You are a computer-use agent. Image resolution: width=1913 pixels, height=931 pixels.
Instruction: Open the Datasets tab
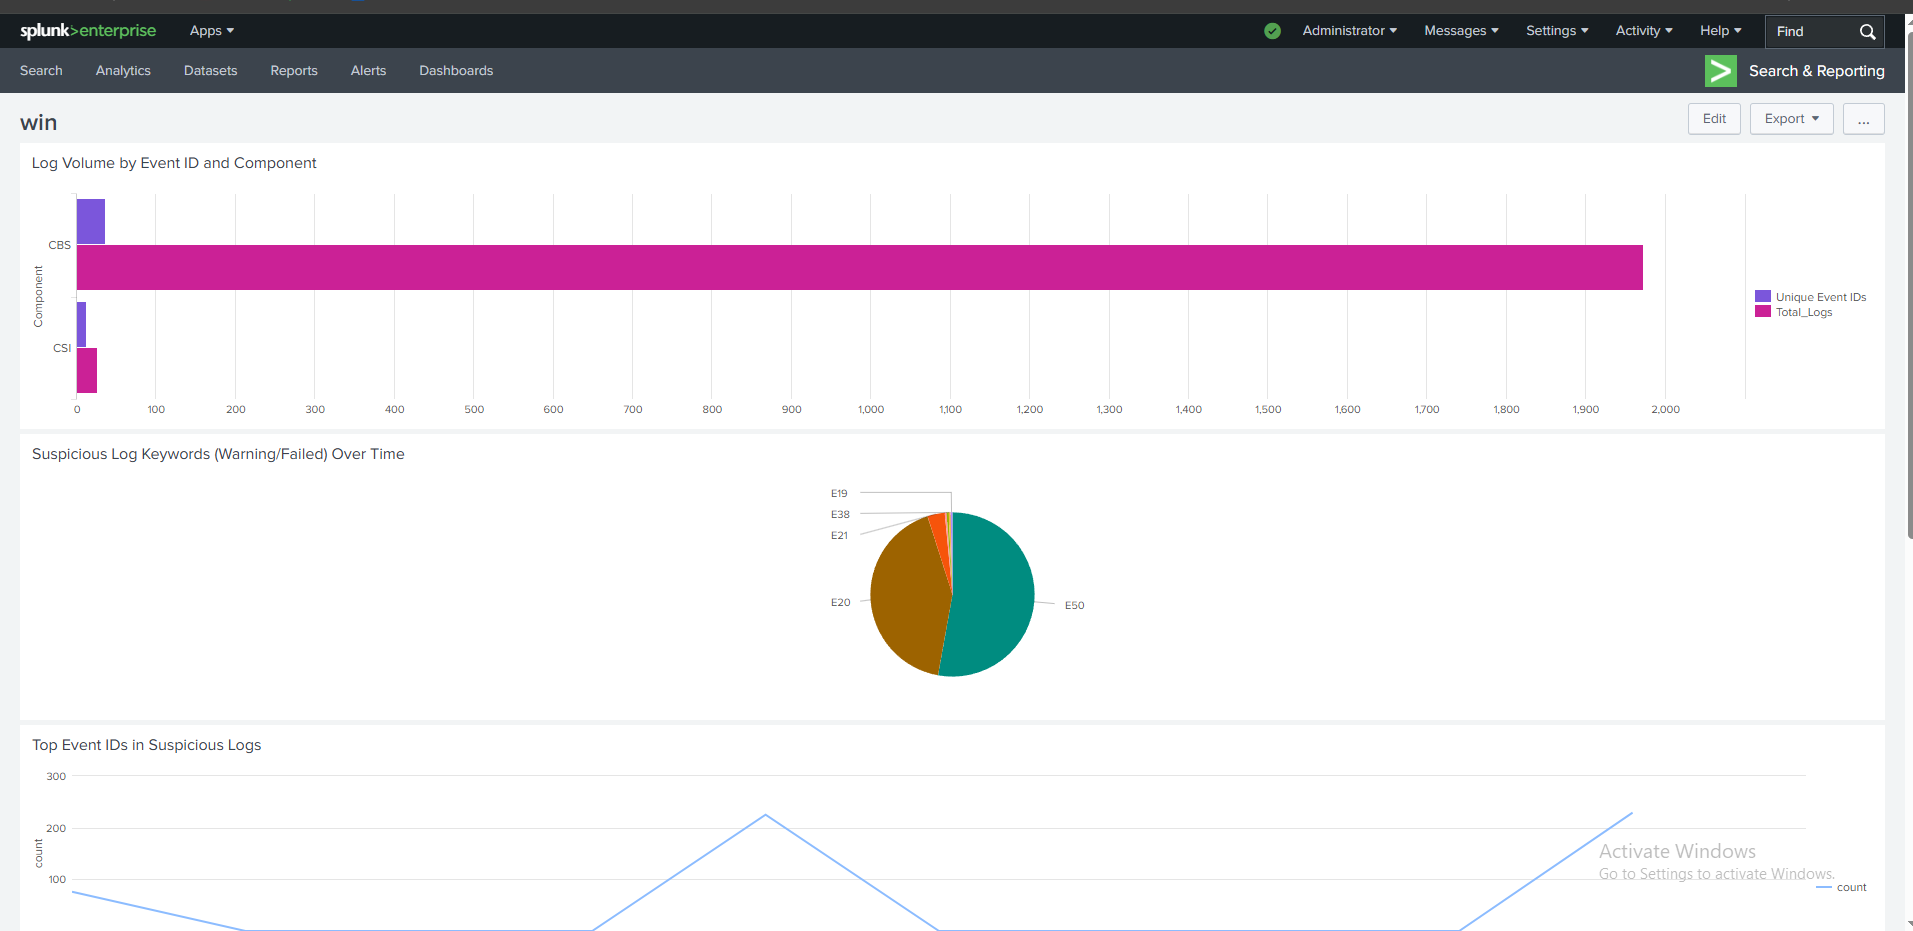click(x=210, y=71)
